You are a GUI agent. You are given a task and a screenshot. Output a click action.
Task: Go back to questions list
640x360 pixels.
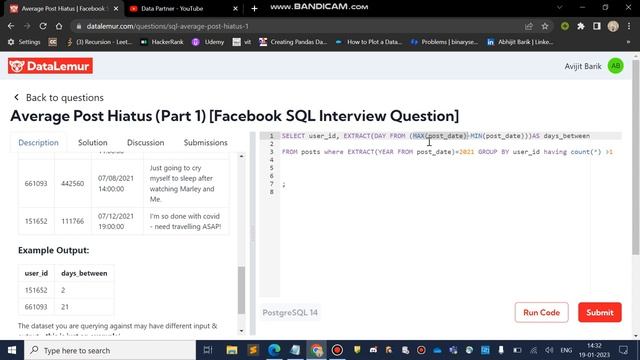[59, 98]
